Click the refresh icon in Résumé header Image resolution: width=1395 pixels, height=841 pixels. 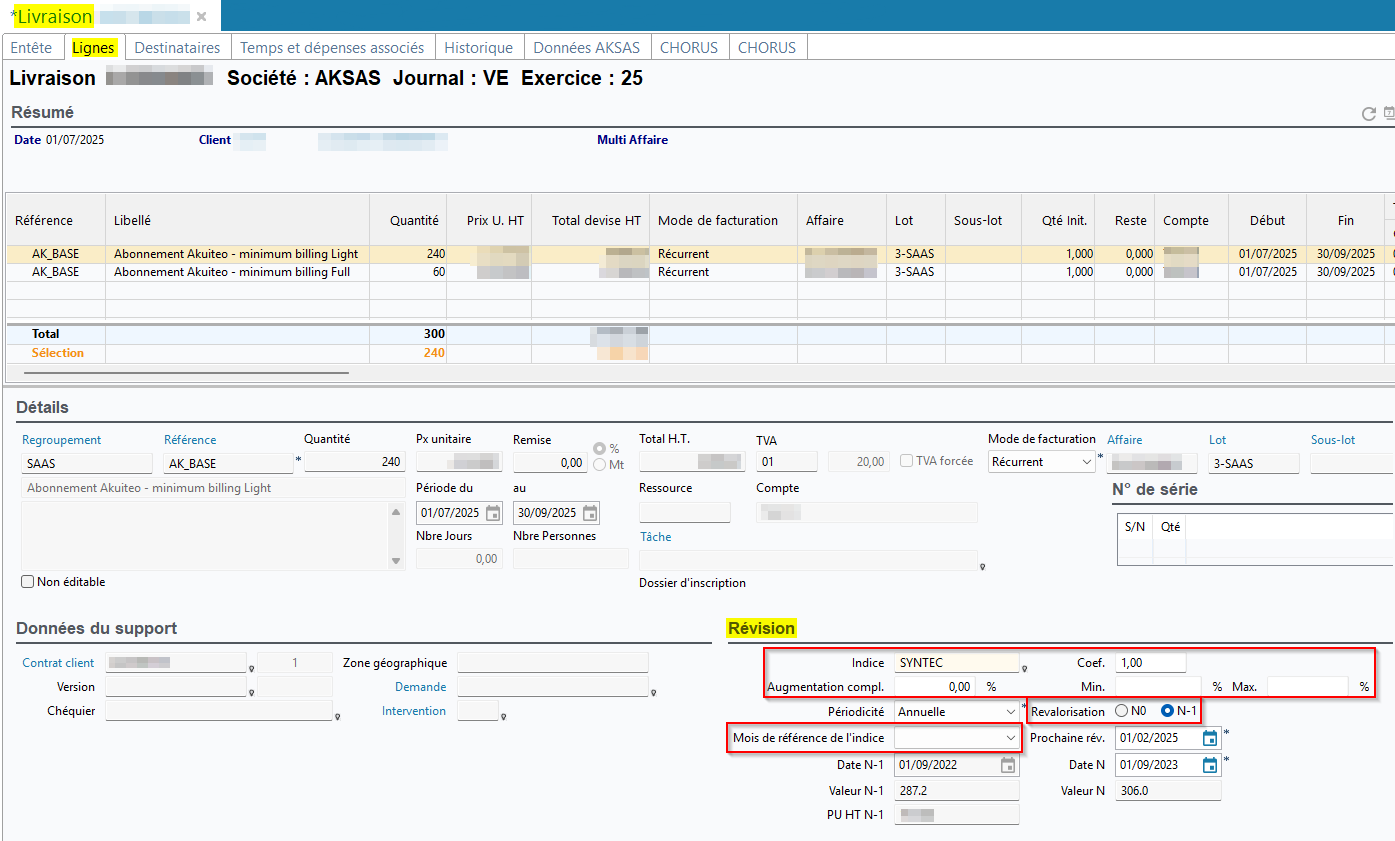(1369, 114)
